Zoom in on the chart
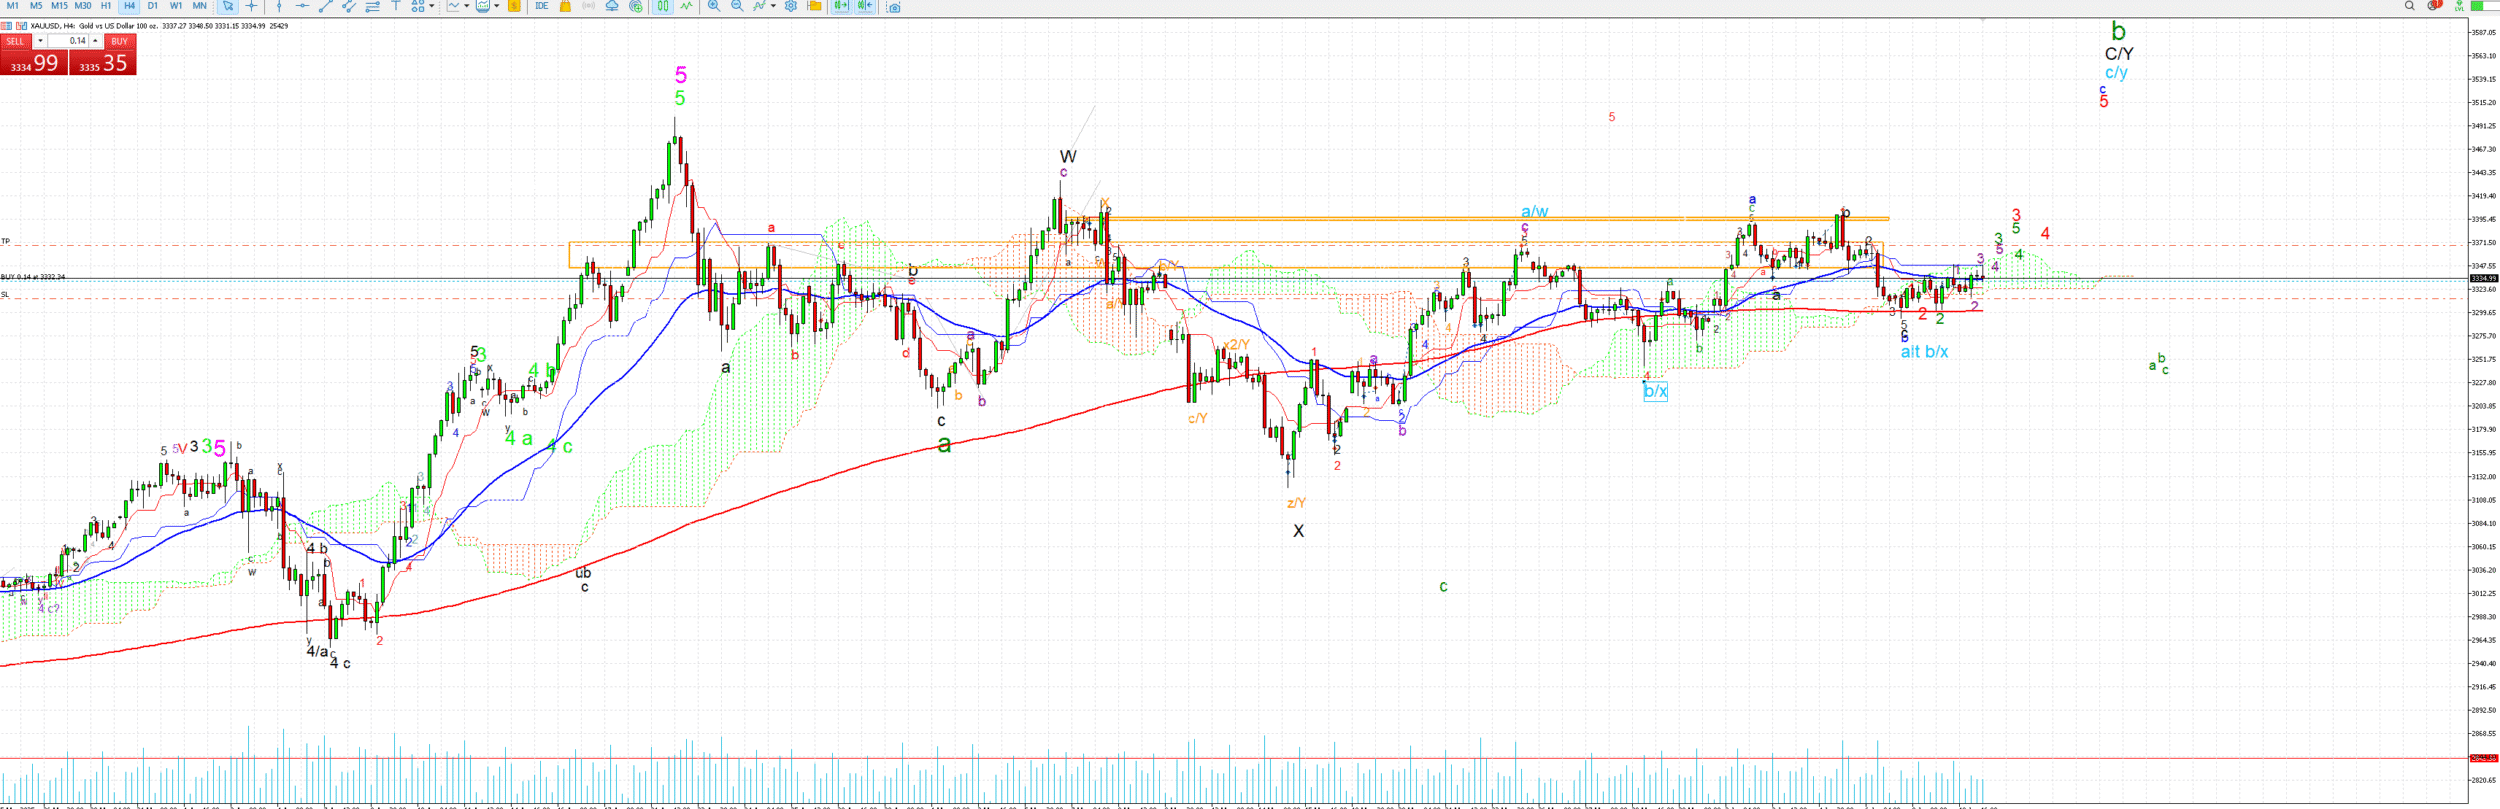This screenshot has height=809, width=2500. tap(714, 6)
